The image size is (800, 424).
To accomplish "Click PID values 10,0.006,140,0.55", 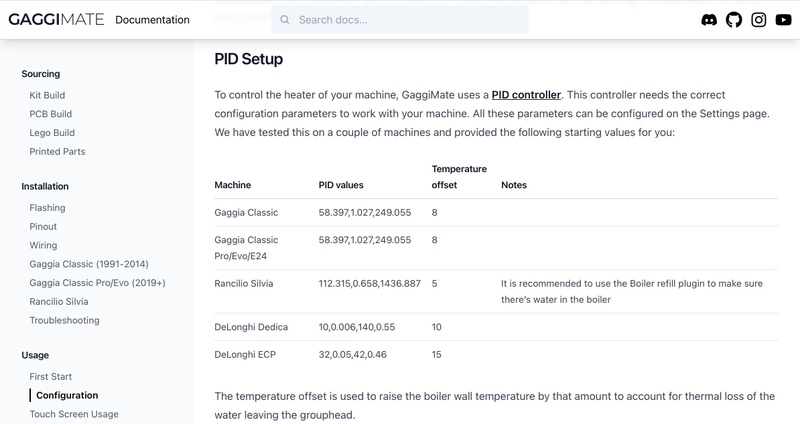I will click(357, 327).
